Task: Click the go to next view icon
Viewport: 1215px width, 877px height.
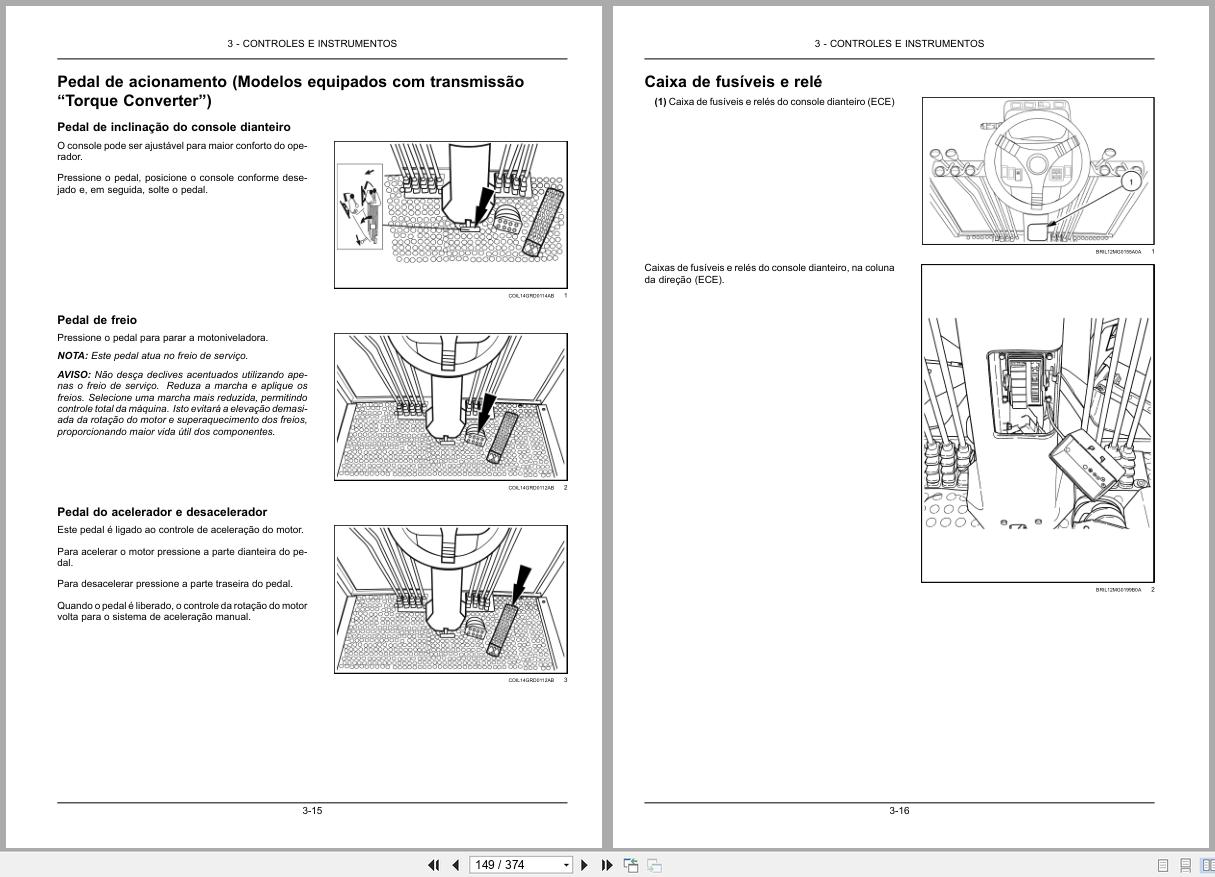Action: [x=655, y=865]
